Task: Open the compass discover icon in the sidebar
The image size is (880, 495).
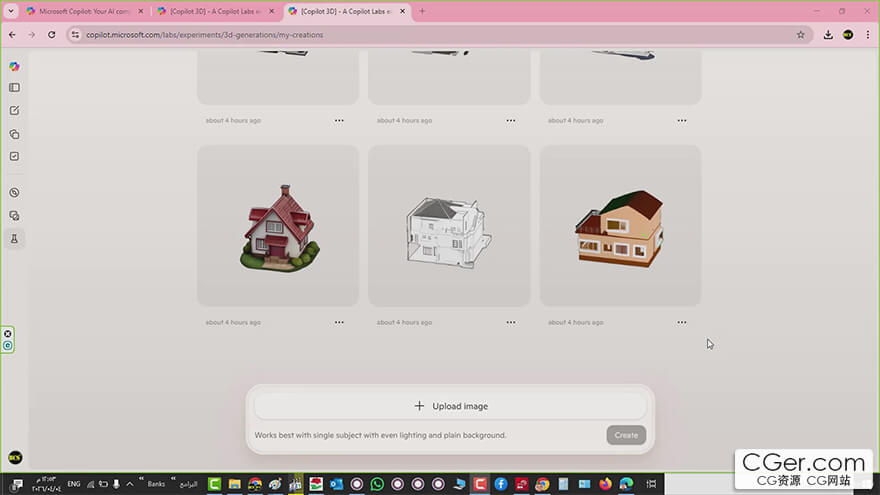Action: click(15, 192)
